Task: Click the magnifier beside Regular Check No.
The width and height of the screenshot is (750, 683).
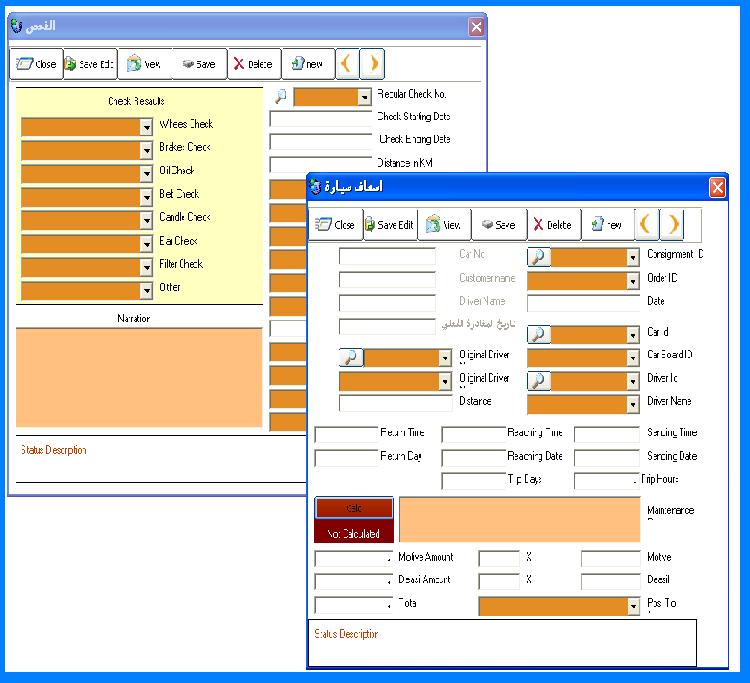Action: (281, 96)
